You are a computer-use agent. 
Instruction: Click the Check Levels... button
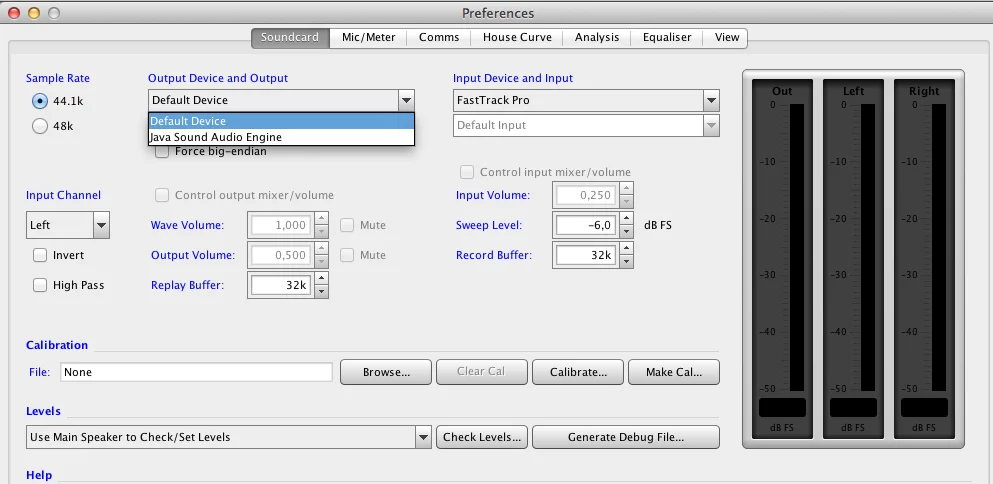[482, 437]
